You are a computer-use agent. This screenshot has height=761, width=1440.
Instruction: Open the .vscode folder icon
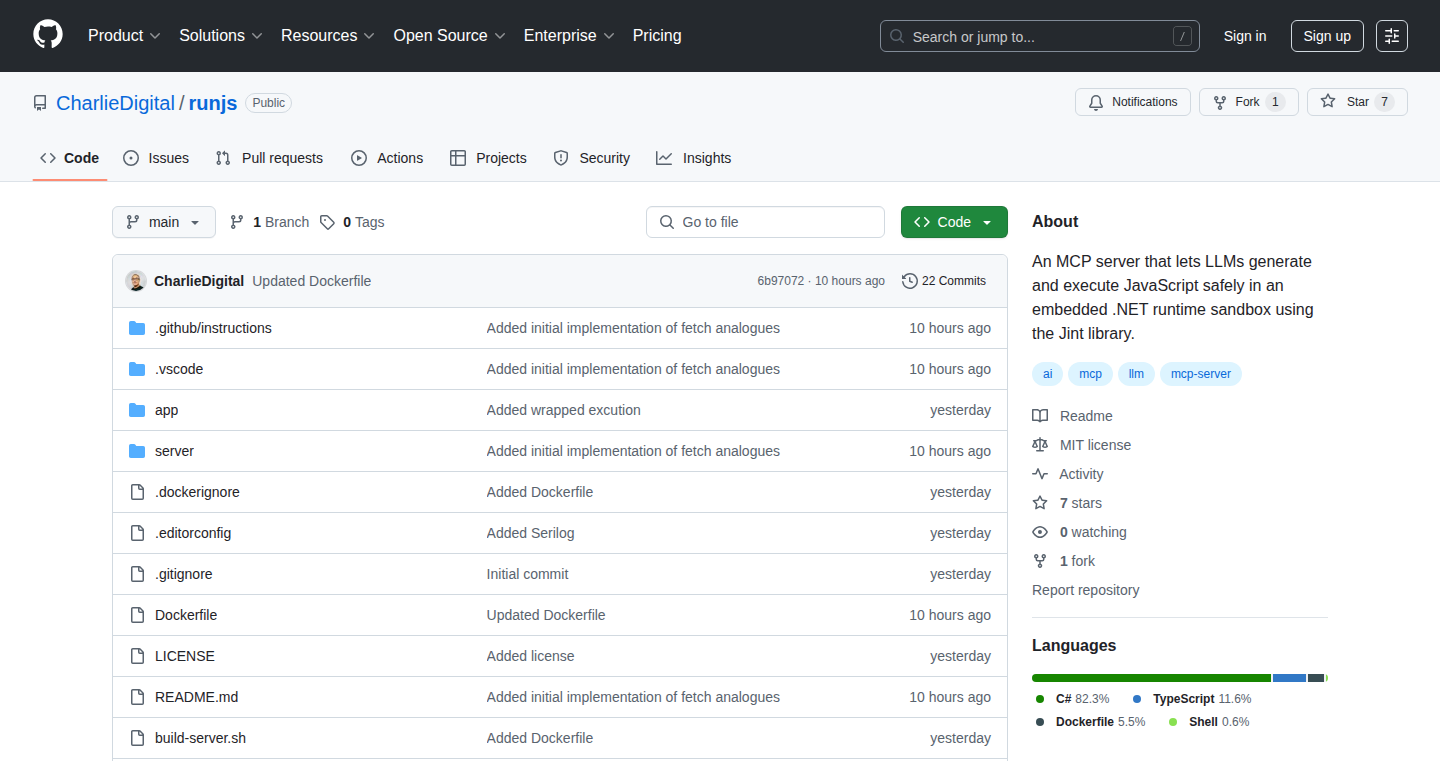137,369
